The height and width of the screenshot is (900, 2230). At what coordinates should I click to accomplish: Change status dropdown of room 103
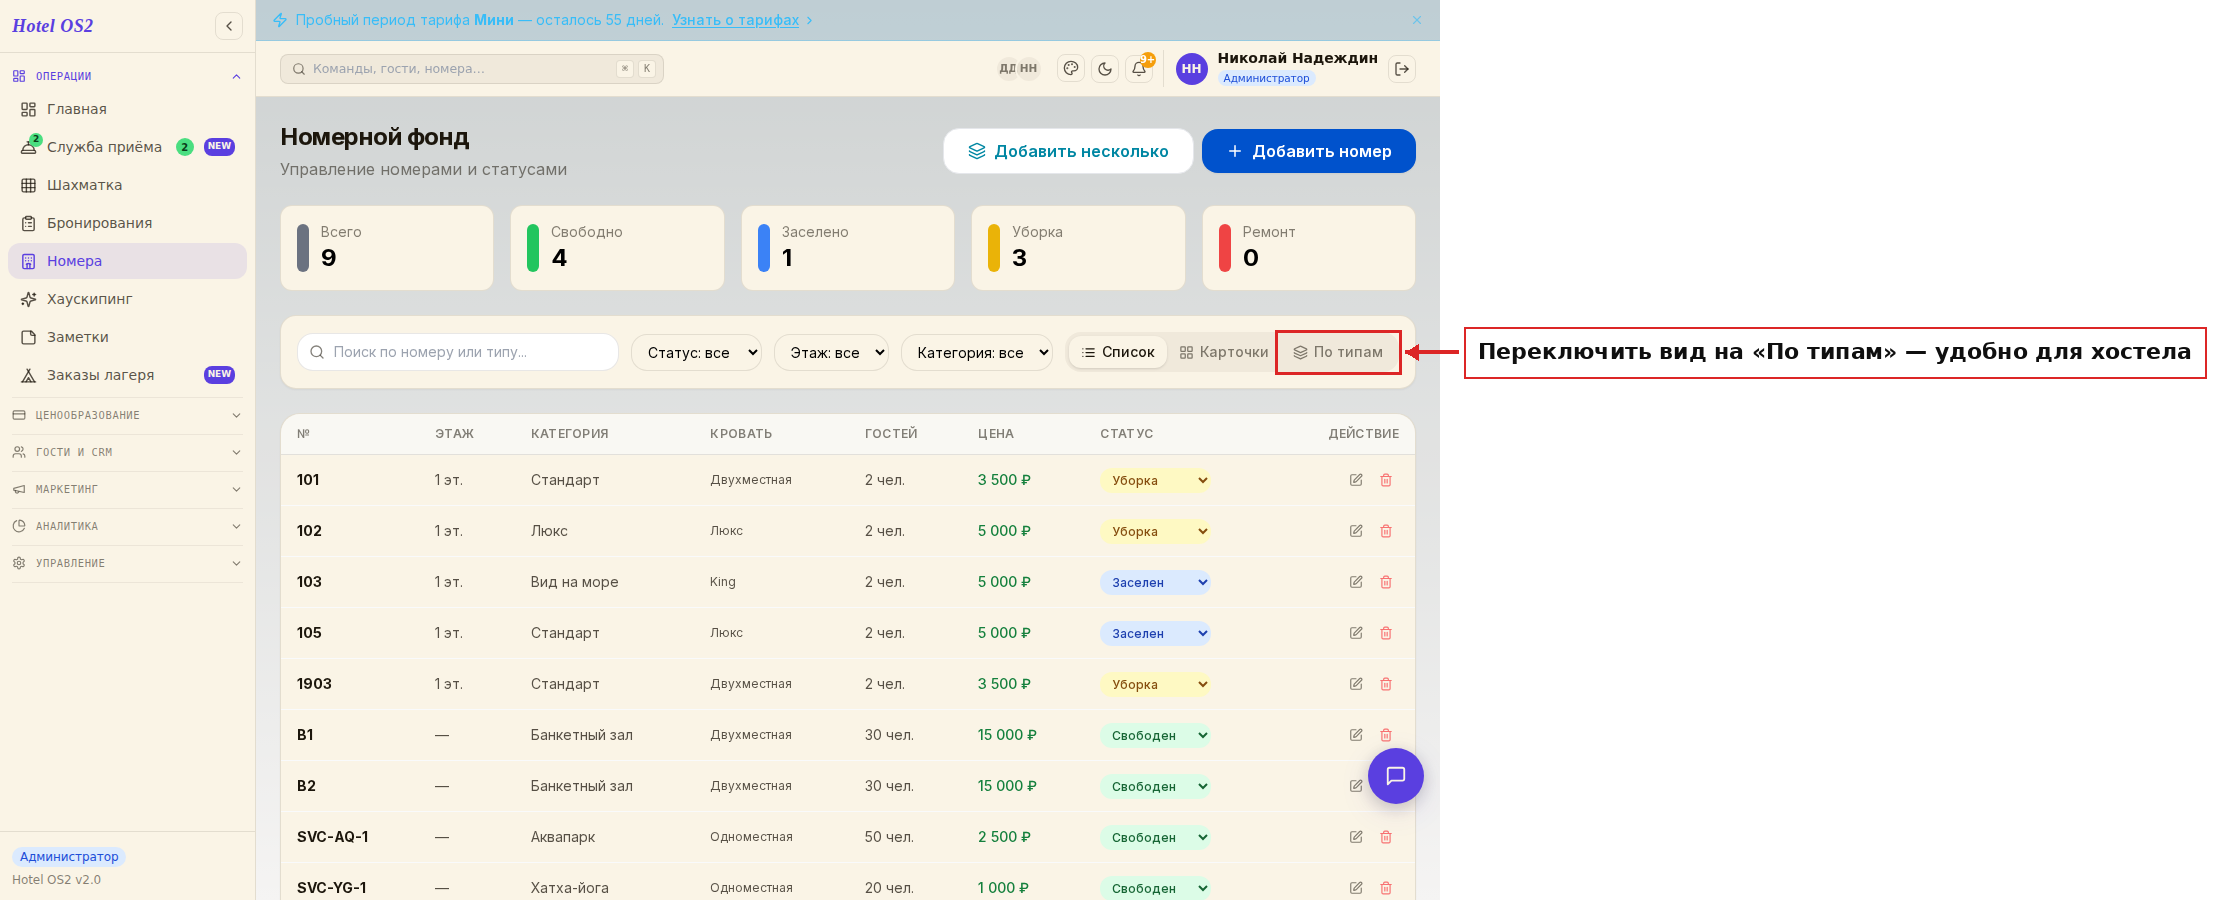click(1155, 582)
